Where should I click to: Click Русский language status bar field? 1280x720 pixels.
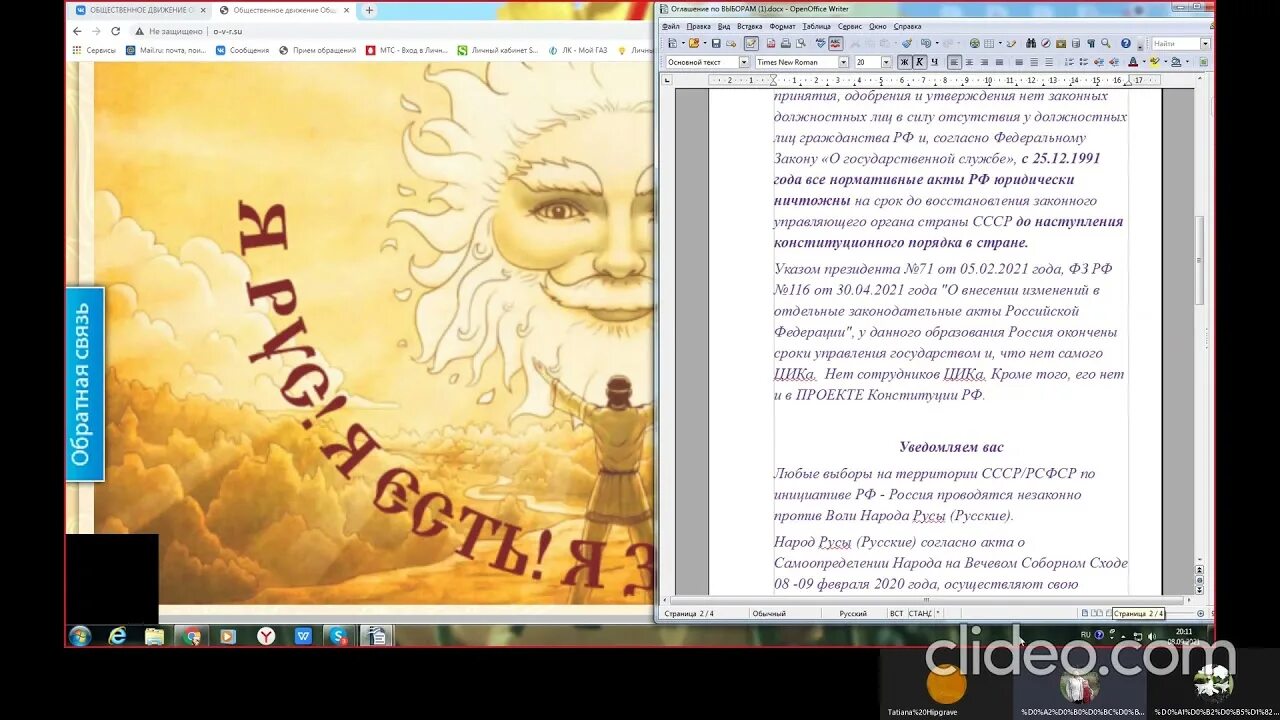pyautogui.click(x=853, y=613)
